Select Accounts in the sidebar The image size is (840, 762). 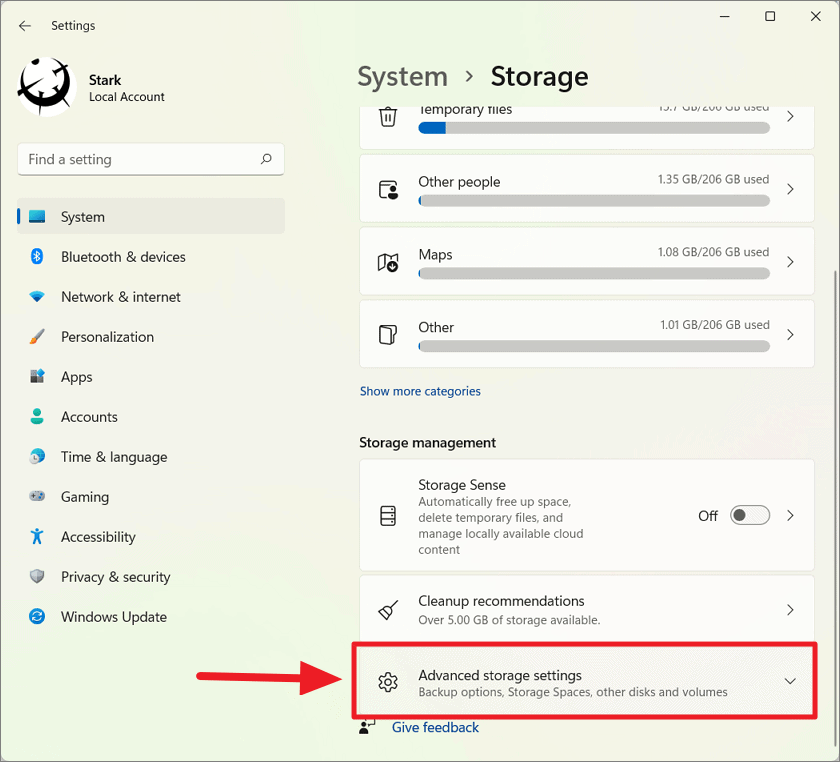(x=90, y=417)
